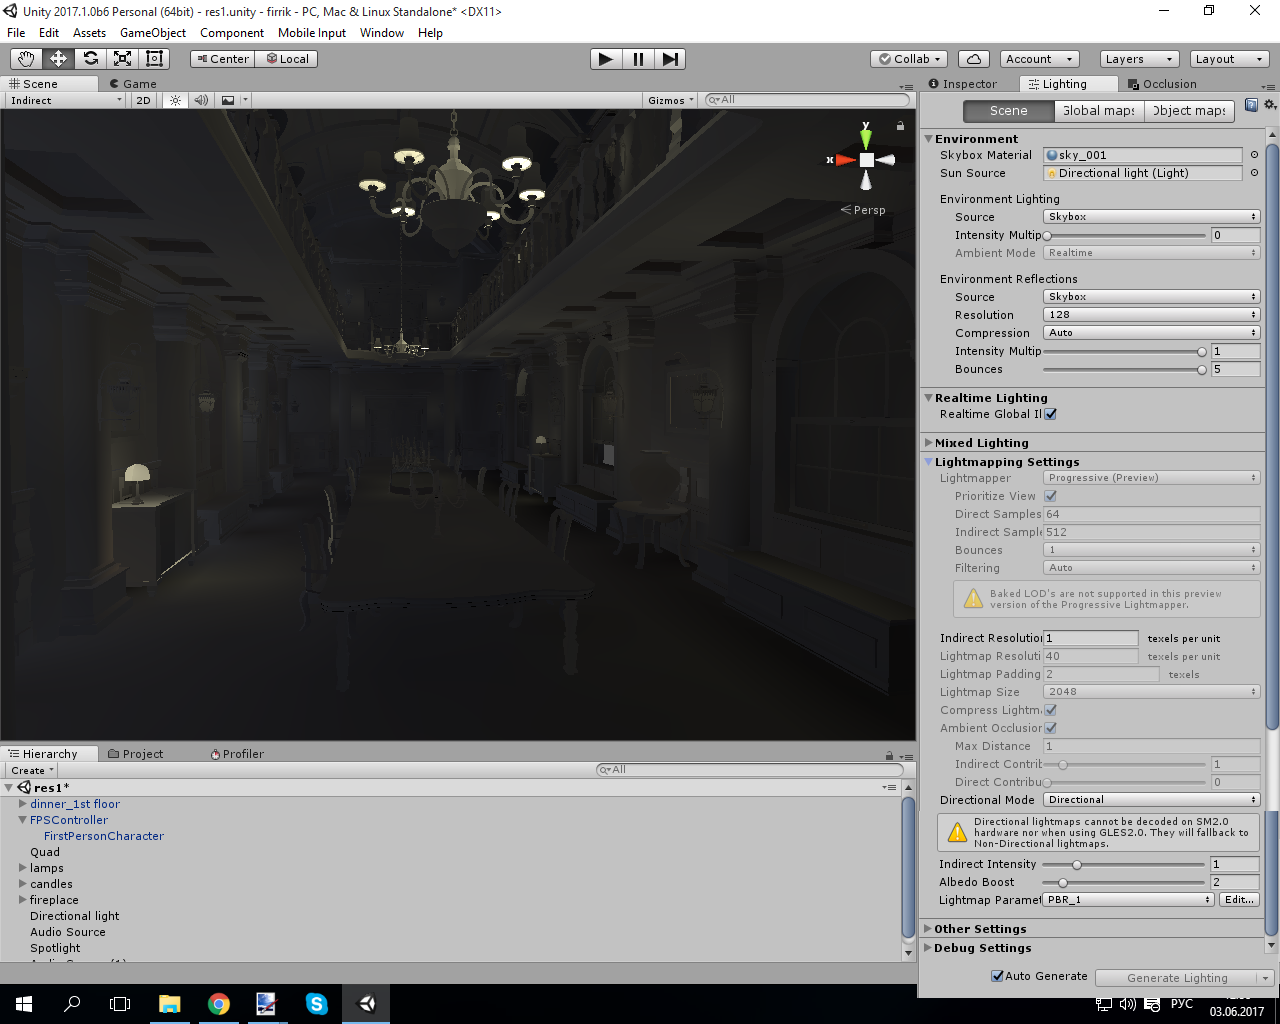Screen dimensions: 1280x1024
Task: Open the Window menu
Action: point(382,33)
